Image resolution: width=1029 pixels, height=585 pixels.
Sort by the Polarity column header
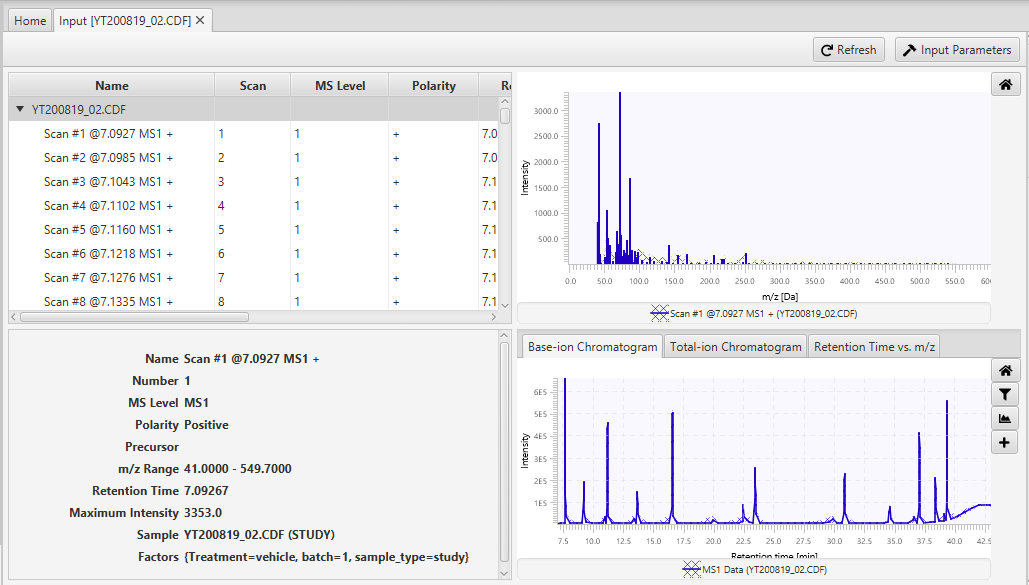point(433,85)
